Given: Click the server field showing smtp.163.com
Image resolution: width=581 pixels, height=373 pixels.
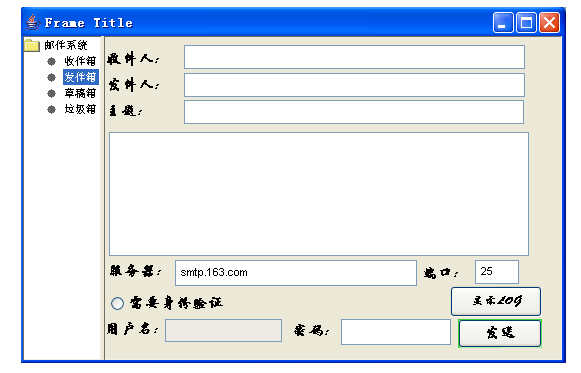Looking at the screenshot, I should pyautogui.click(x=296, y=273).
